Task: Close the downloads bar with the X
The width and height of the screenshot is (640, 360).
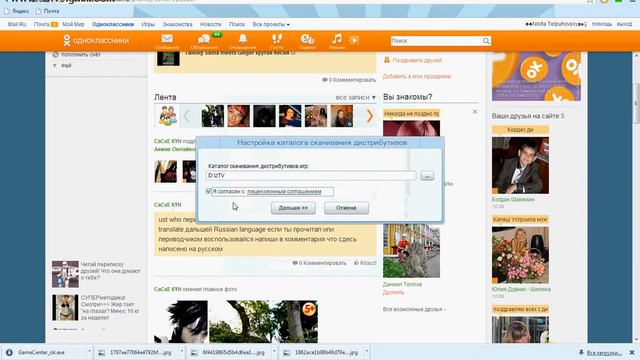Action: pos(632,352)
